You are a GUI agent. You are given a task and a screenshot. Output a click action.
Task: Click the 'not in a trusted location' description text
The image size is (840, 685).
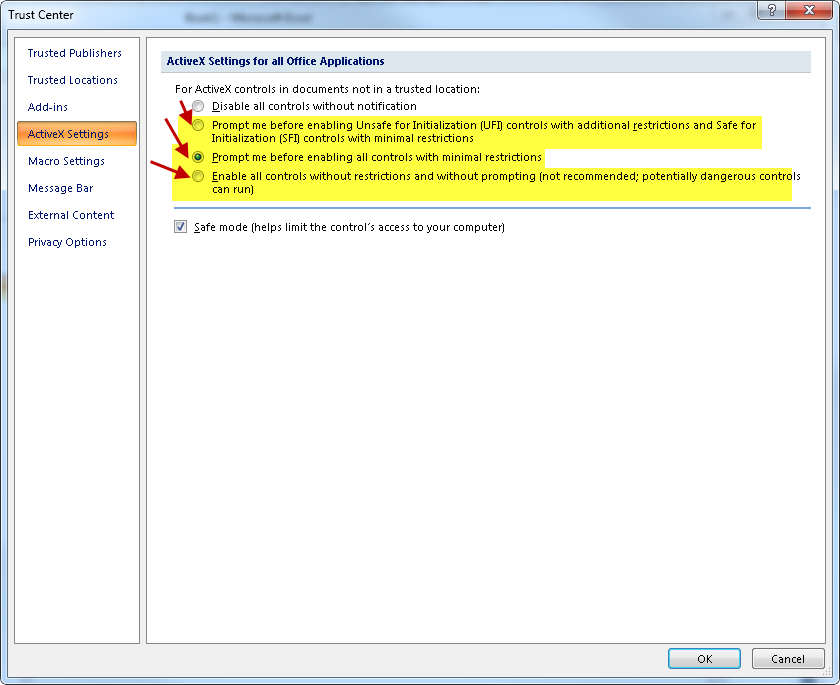[x=327, y=89]
